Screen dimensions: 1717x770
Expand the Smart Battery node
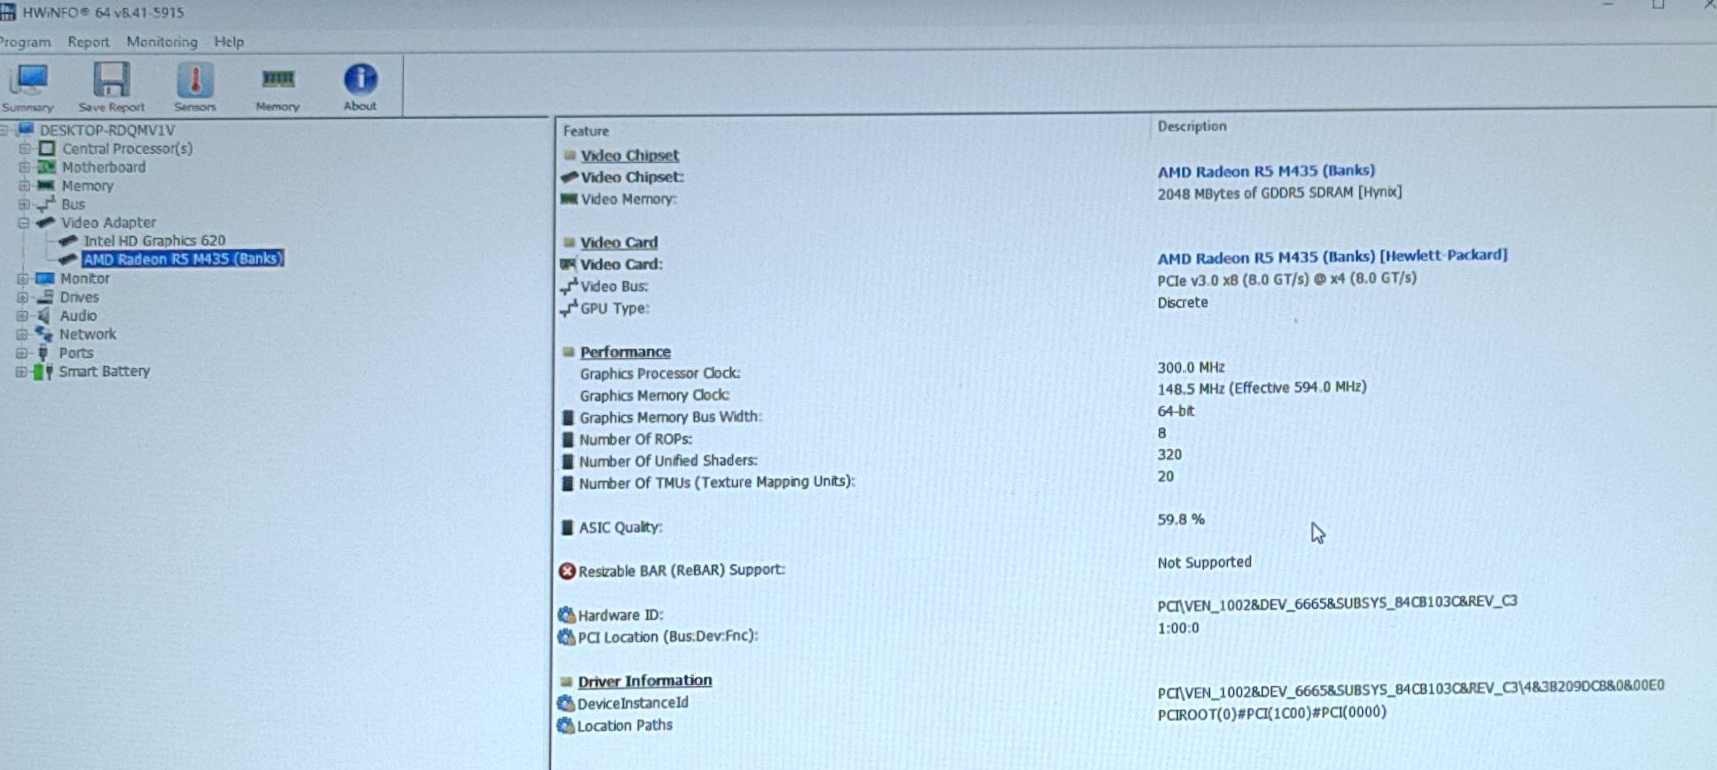click(x=21, y=371)
